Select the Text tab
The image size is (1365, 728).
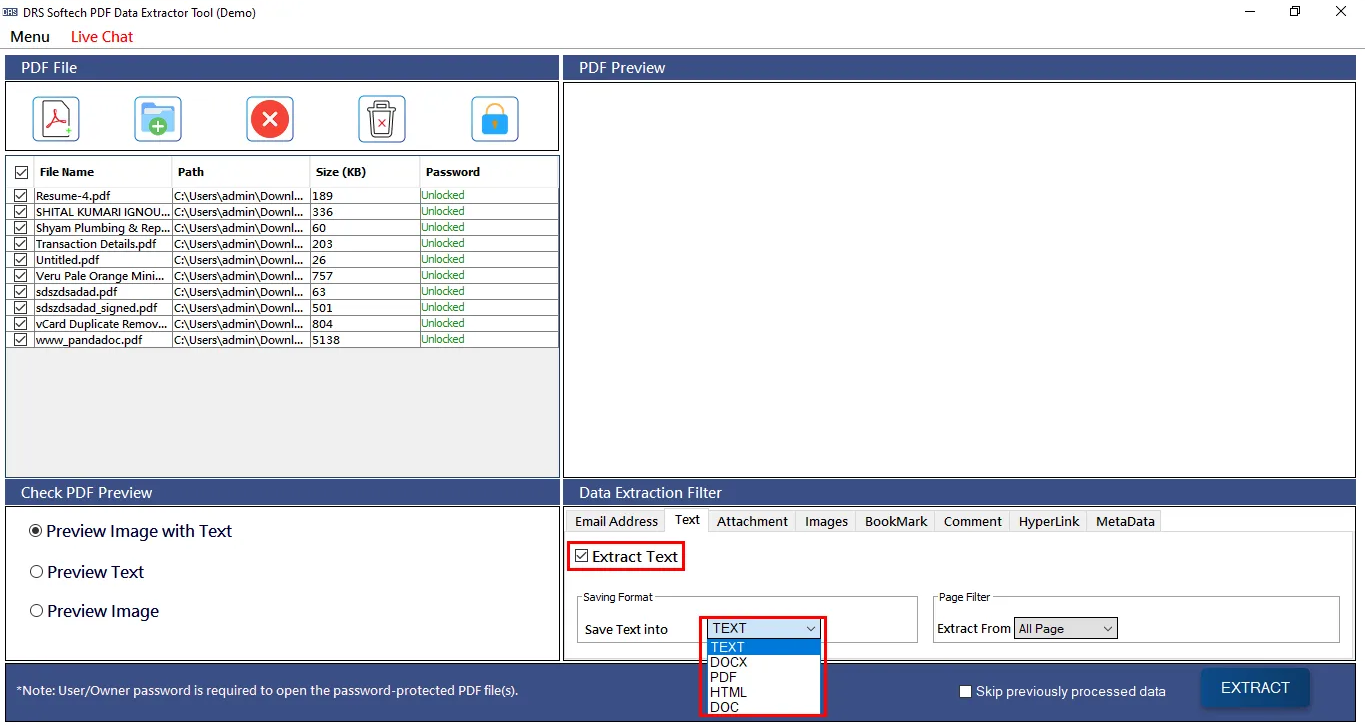tap(687, 520)
